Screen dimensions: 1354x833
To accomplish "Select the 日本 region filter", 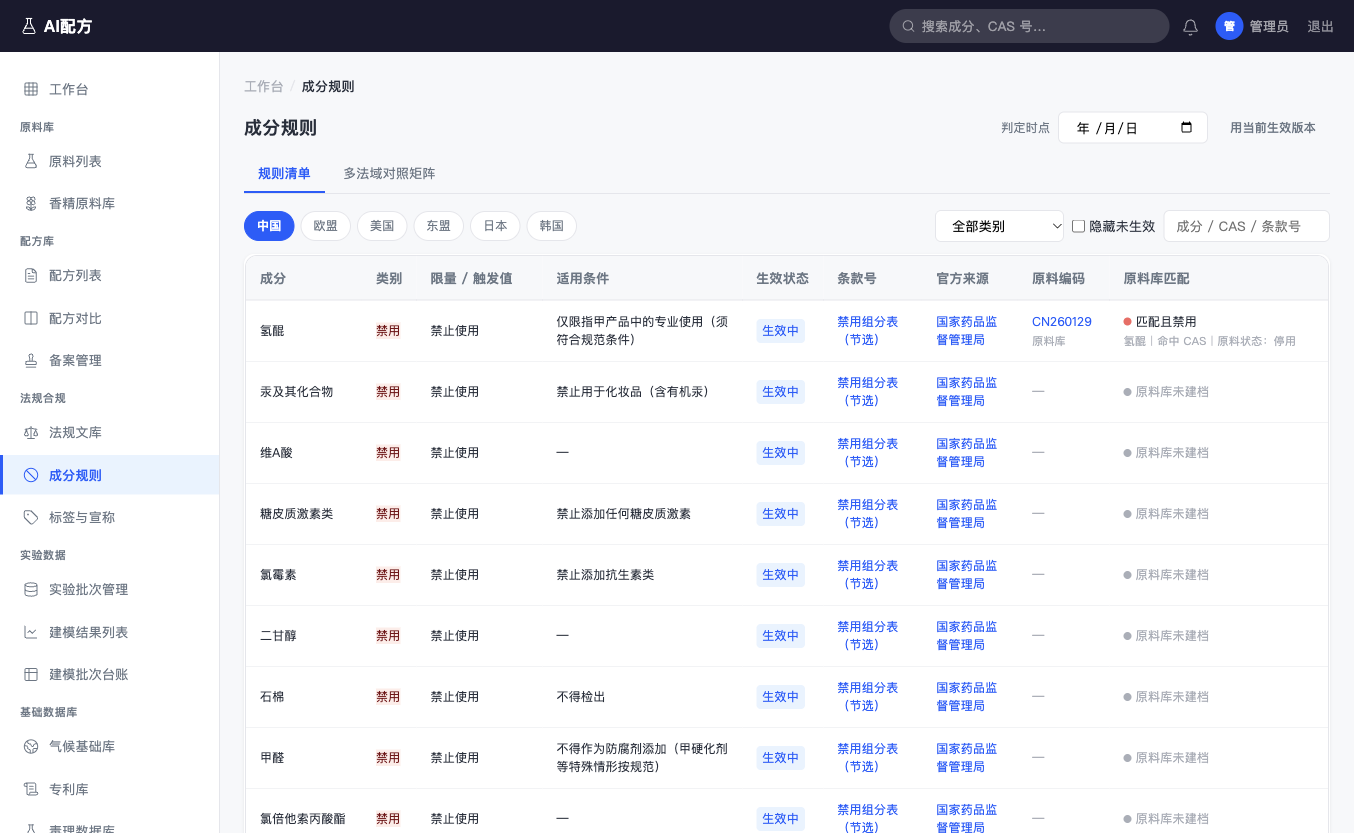I will click(495, 226).
